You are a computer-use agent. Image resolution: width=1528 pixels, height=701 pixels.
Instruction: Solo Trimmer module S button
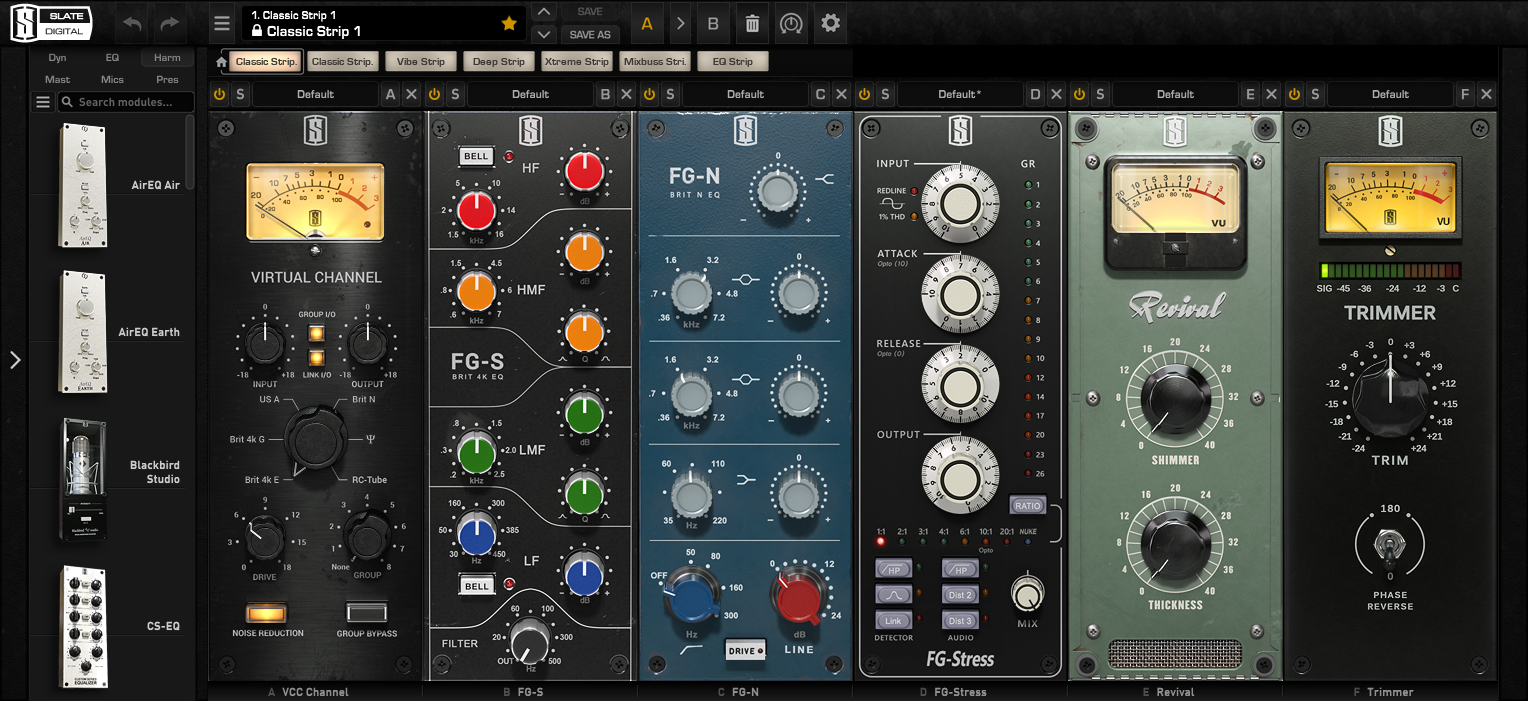pyautogui.click(x=1314, y=94)
